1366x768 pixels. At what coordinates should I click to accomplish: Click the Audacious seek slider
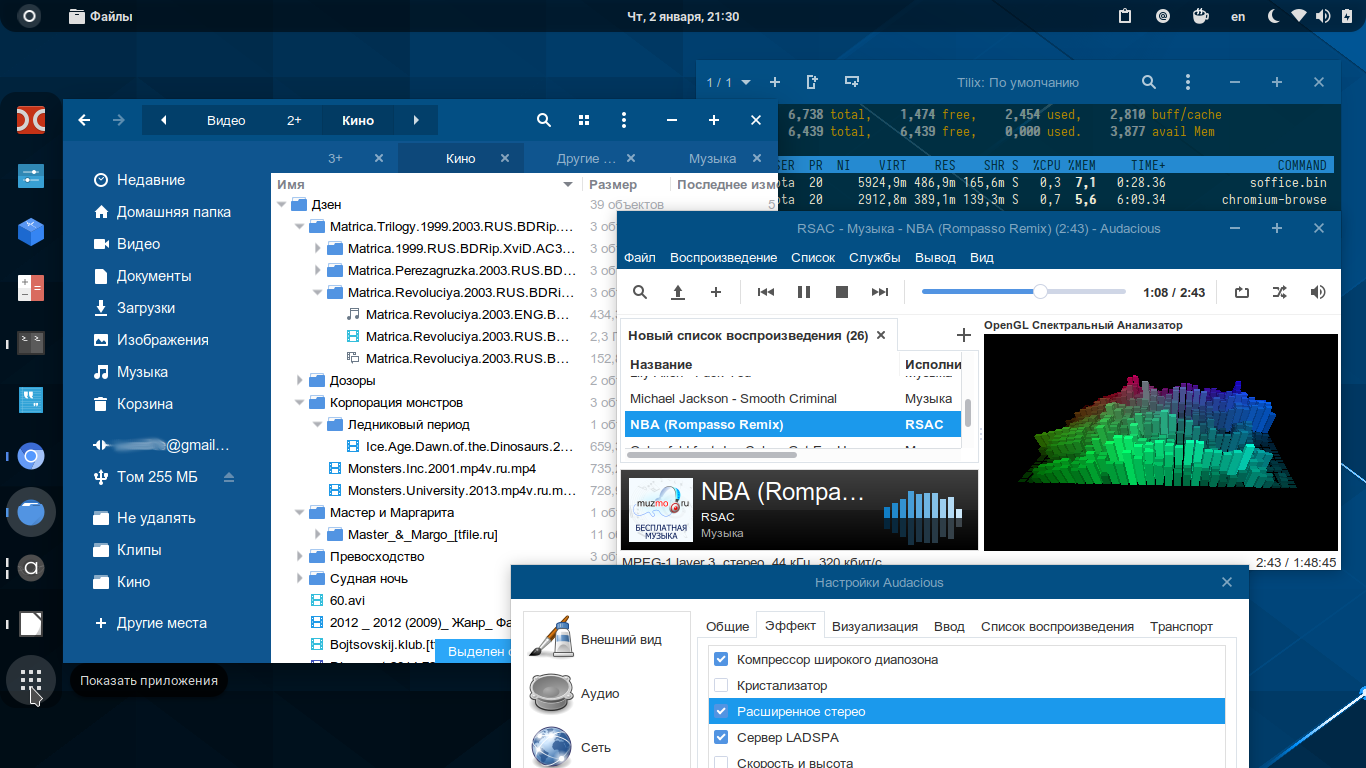(x=1024, y=292)
